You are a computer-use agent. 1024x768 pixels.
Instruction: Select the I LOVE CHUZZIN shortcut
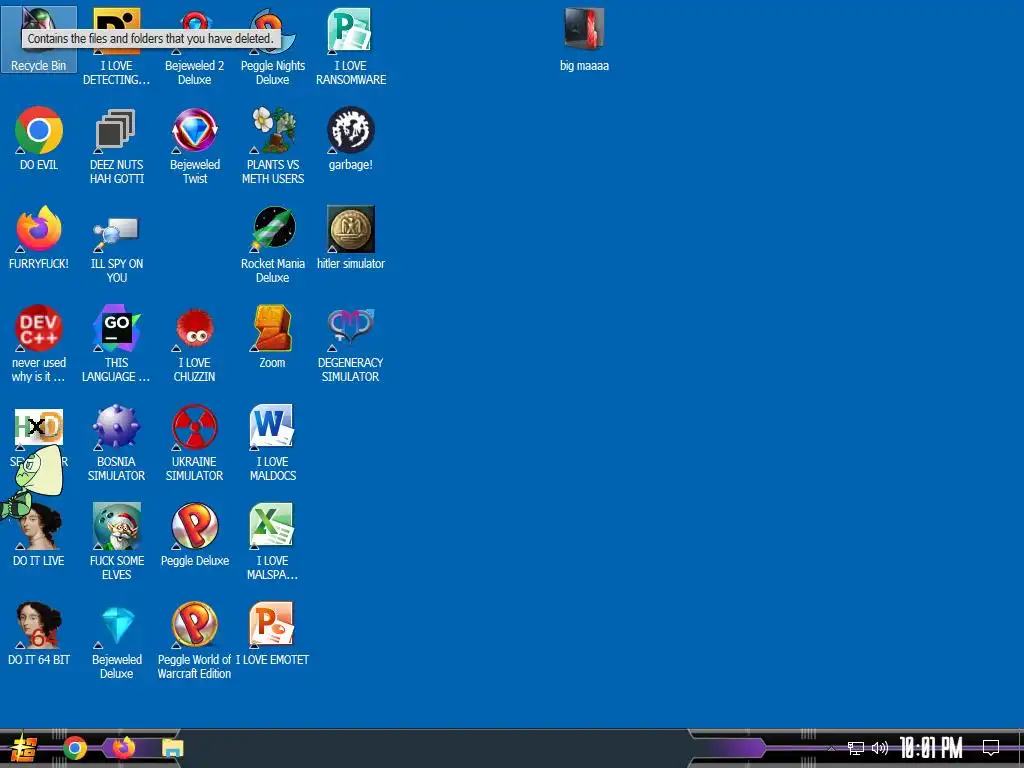(x=195, y=344)
